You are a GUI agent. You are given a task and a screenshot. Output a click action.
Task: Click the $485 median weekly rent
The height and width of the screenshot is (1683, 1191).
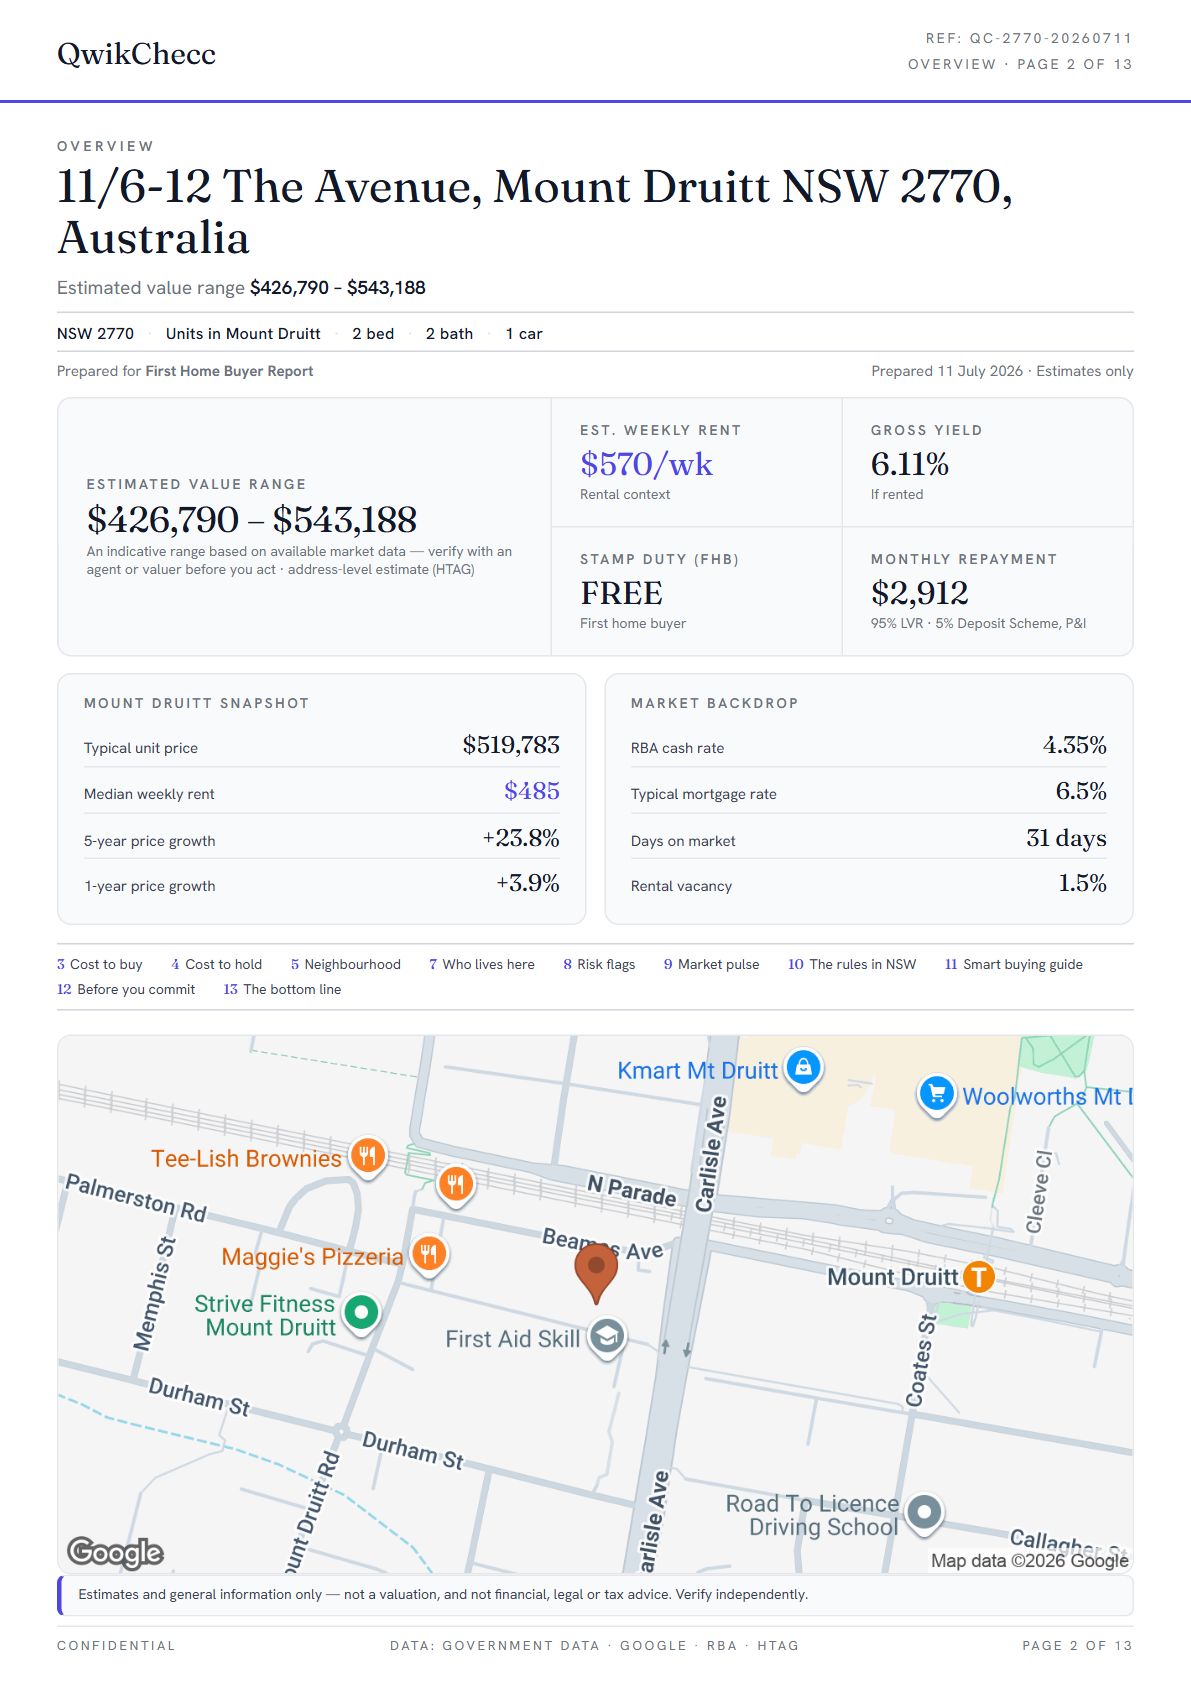532,791
